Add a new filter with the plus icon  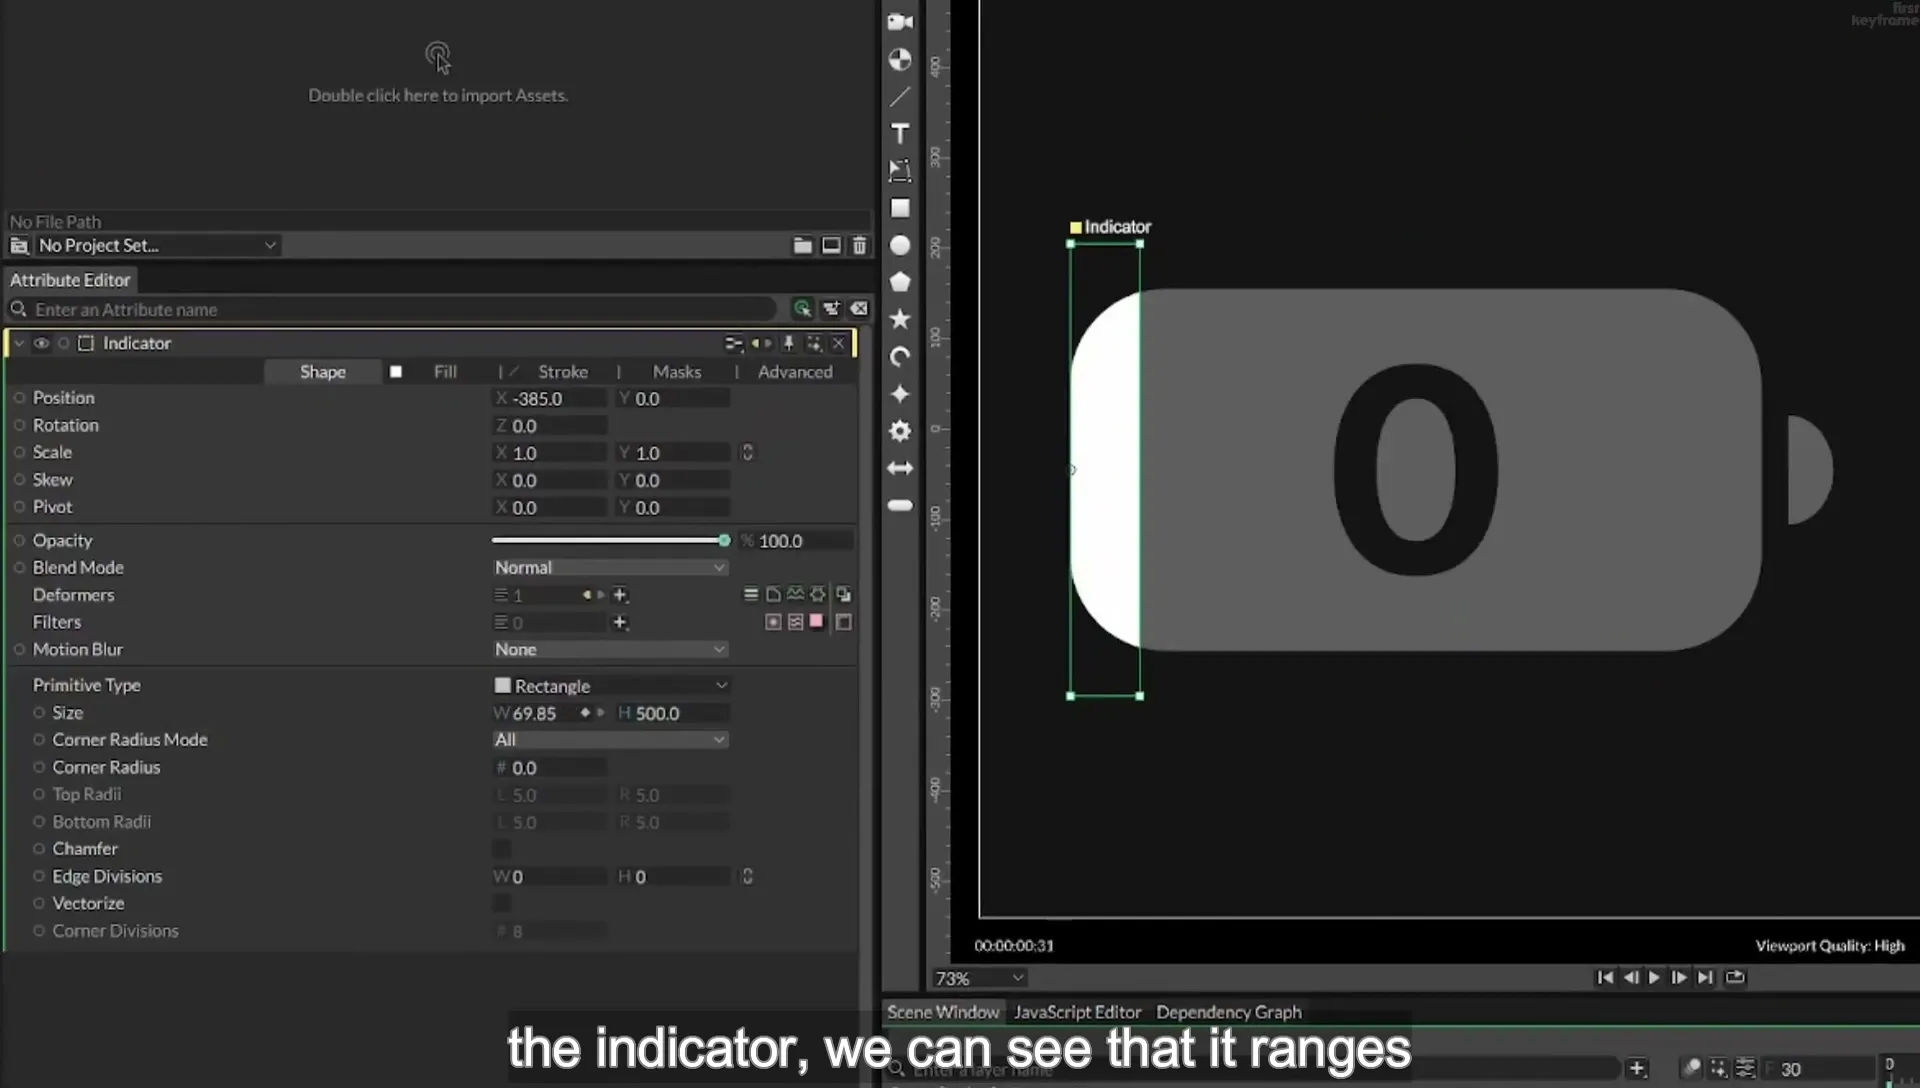(x=620, y=622)
